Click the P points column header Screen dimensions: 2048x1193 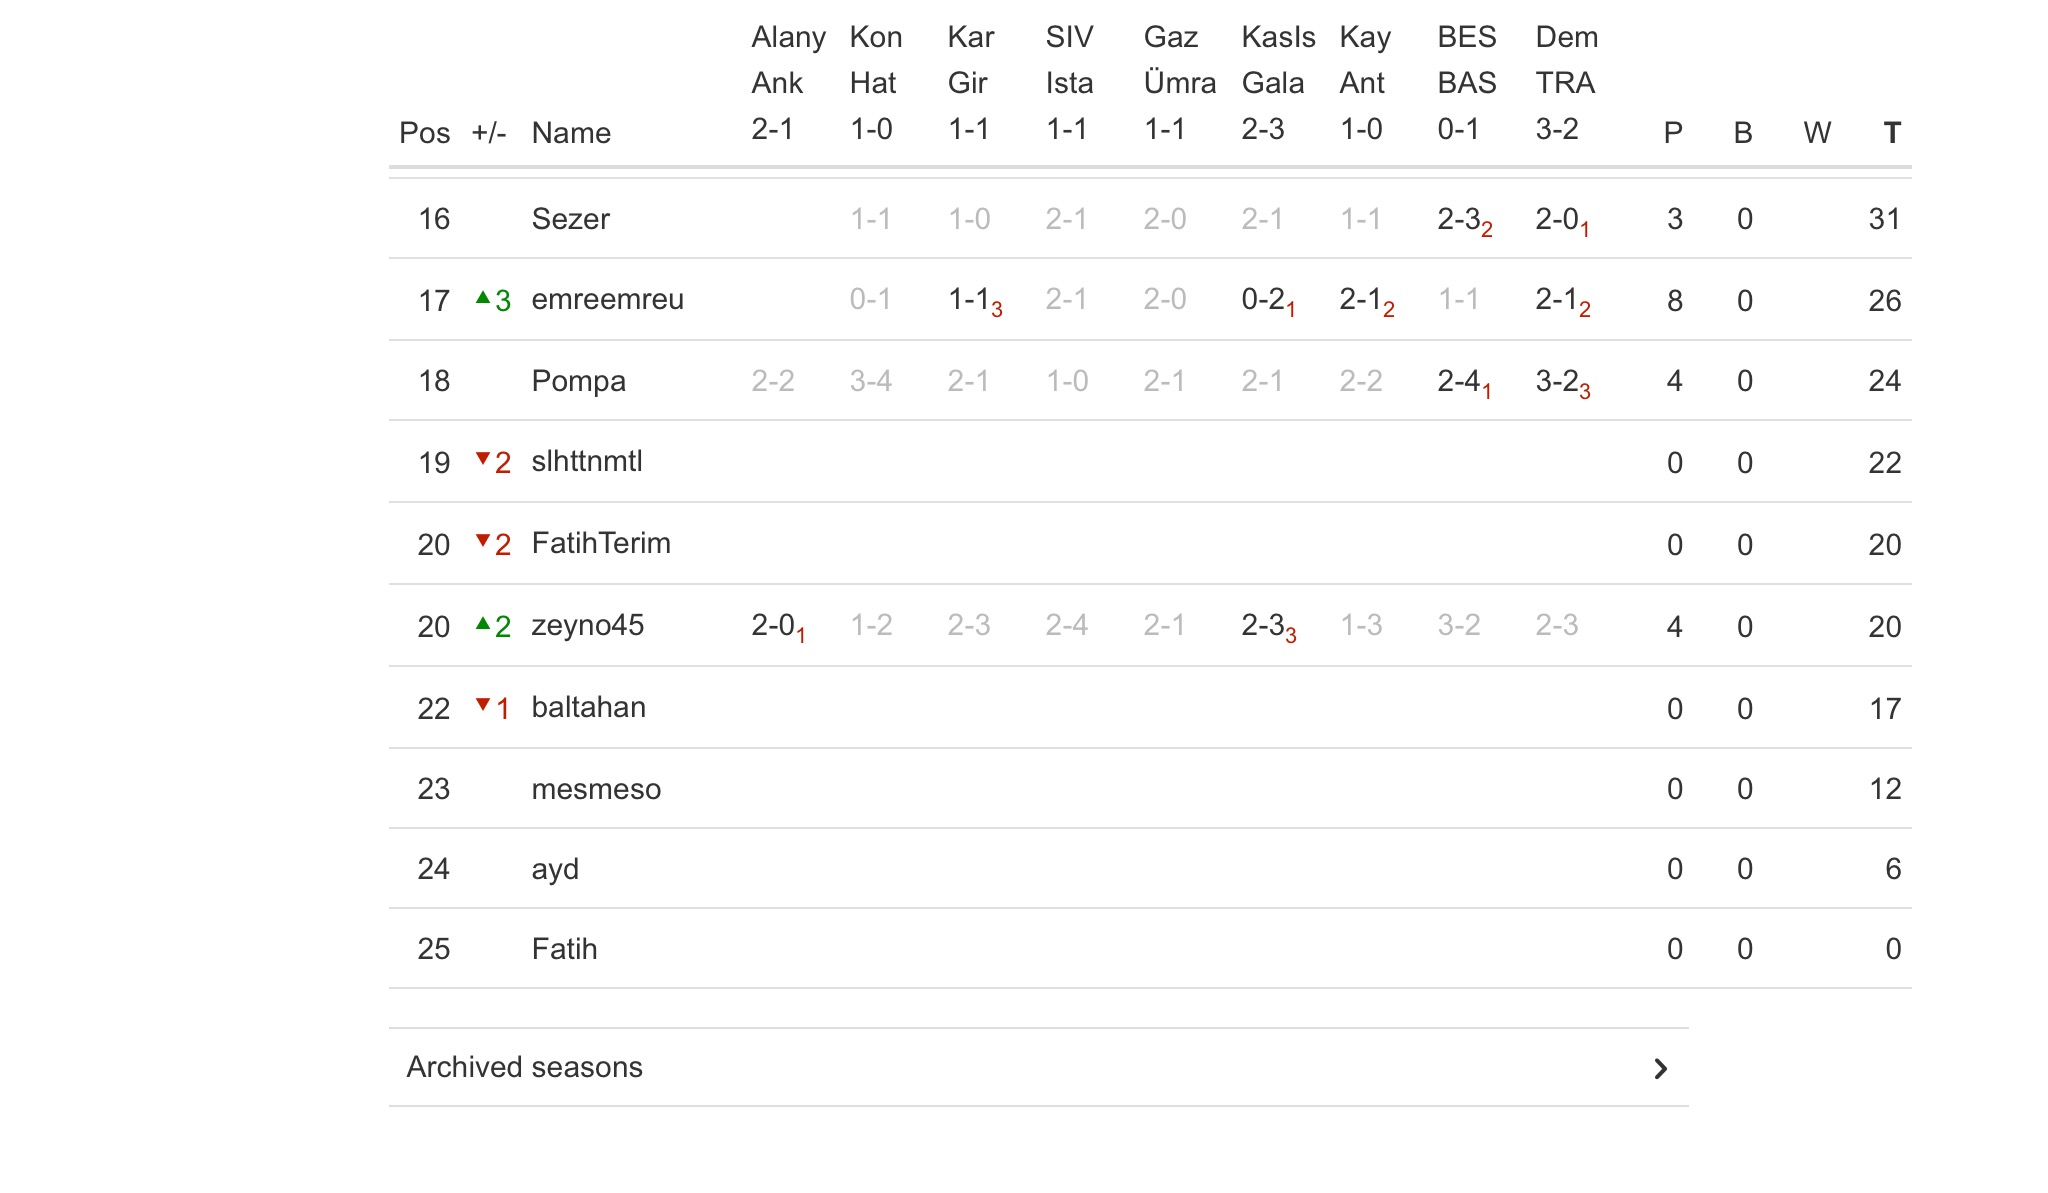(x=1673, y=133)
